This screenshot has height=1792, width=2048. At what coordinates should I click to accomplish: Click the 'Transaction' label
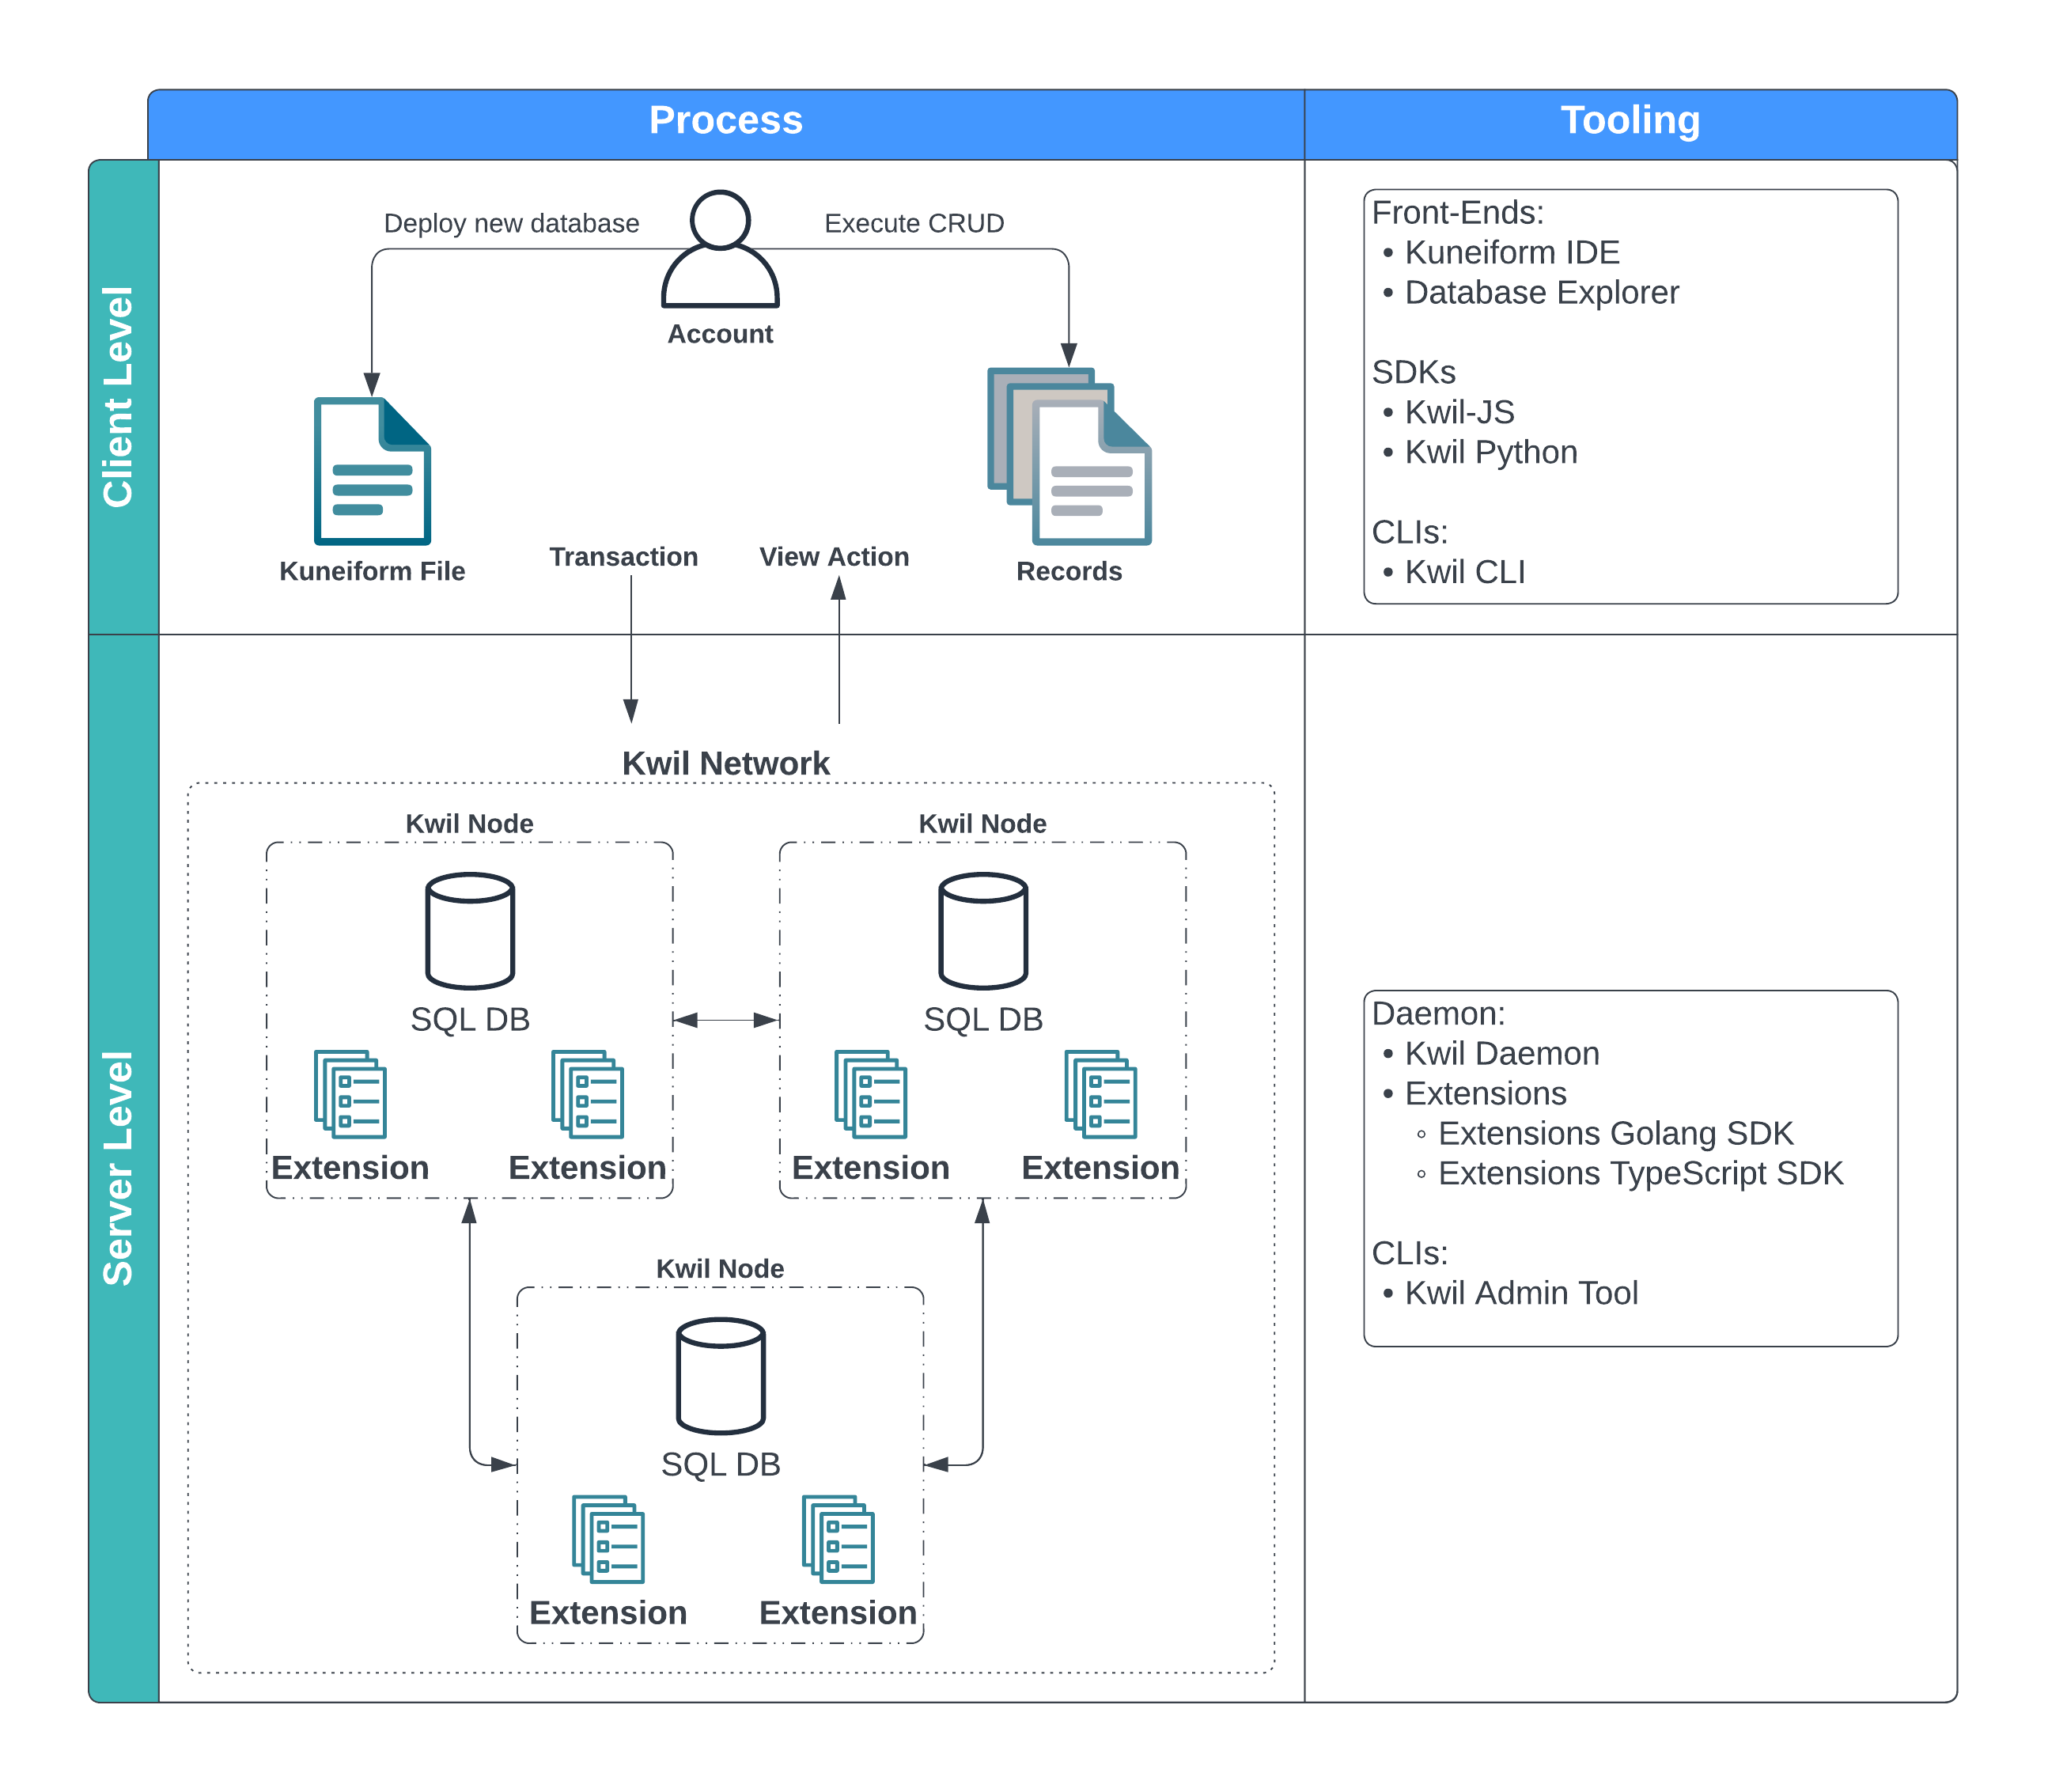[623, 557]
